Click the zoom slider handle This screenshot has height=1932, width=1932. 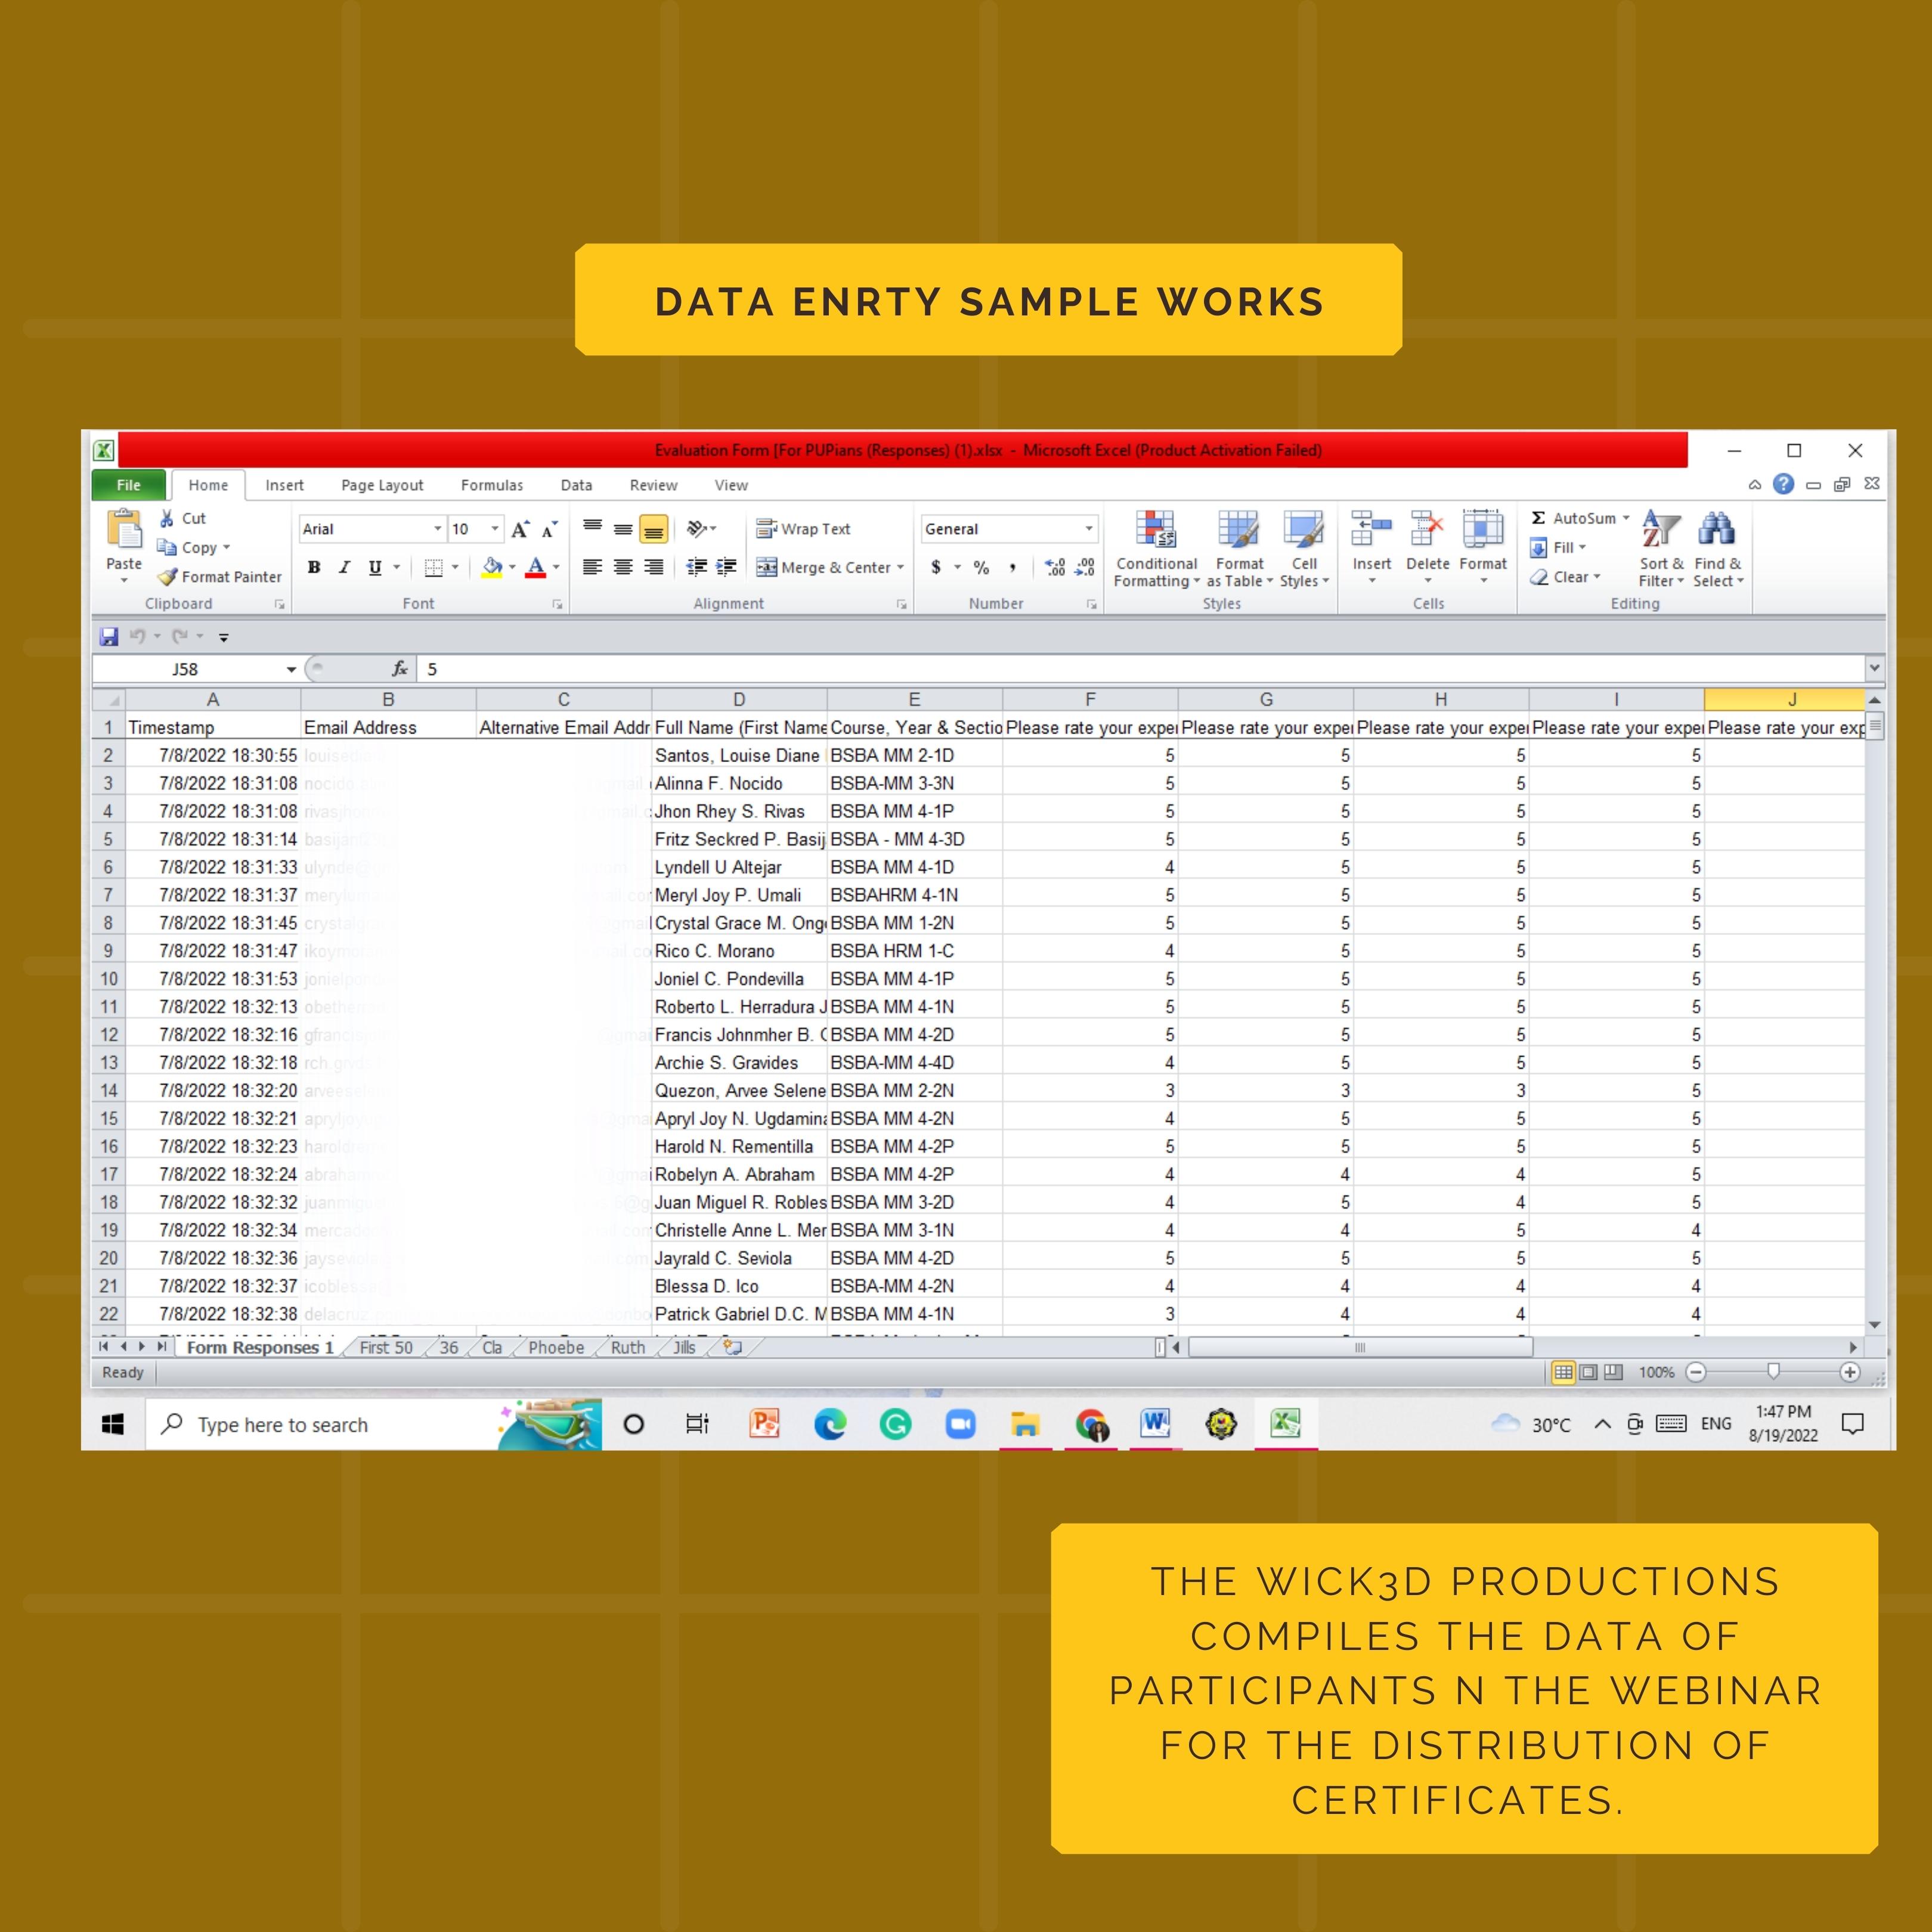tap(1773, 1371)
